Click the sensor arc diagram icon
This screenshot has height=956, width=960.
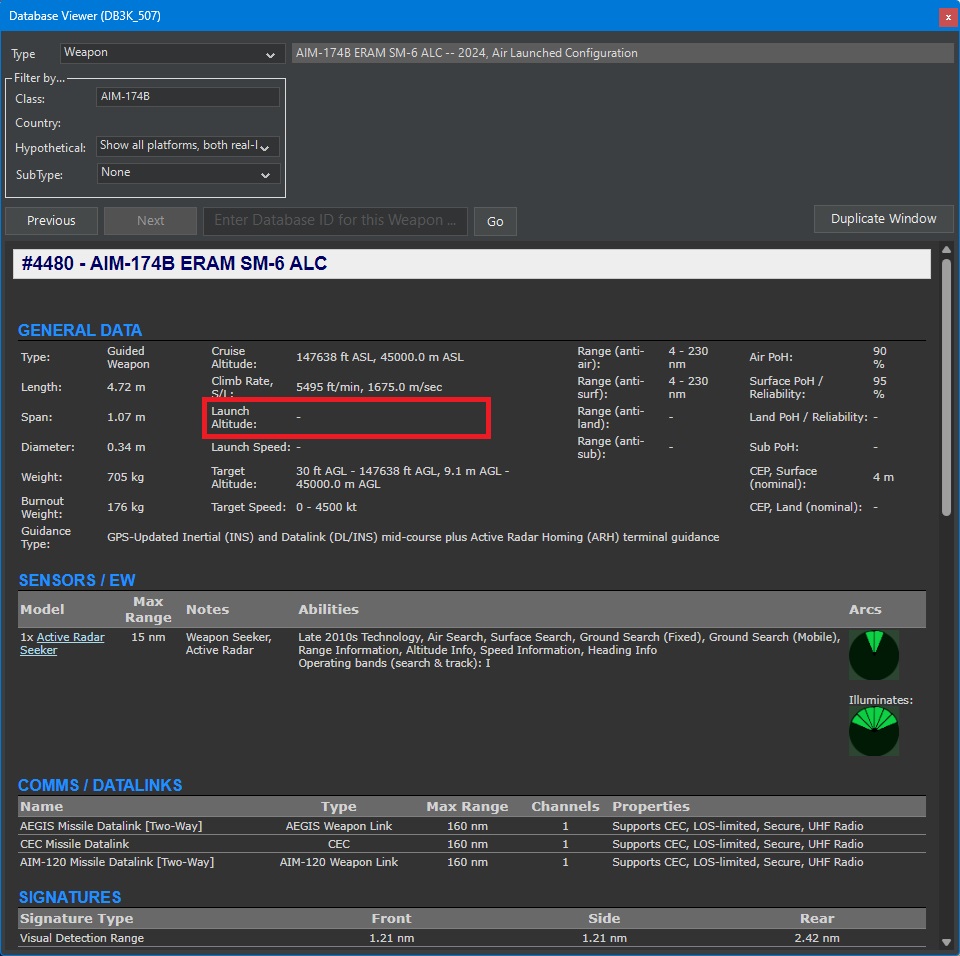coord(874,655)
